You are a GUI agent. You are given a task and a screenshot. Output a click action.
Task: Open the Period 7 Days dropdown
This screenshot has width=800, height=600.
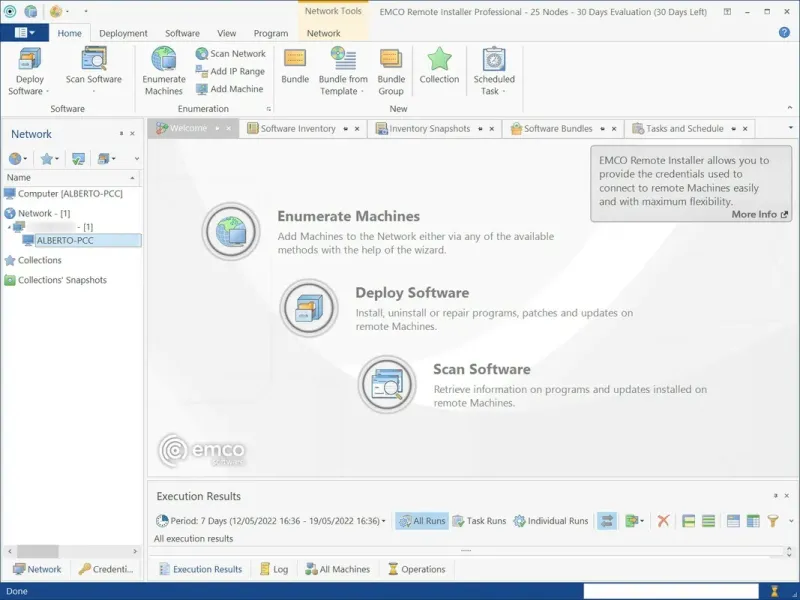click(271, 521)
